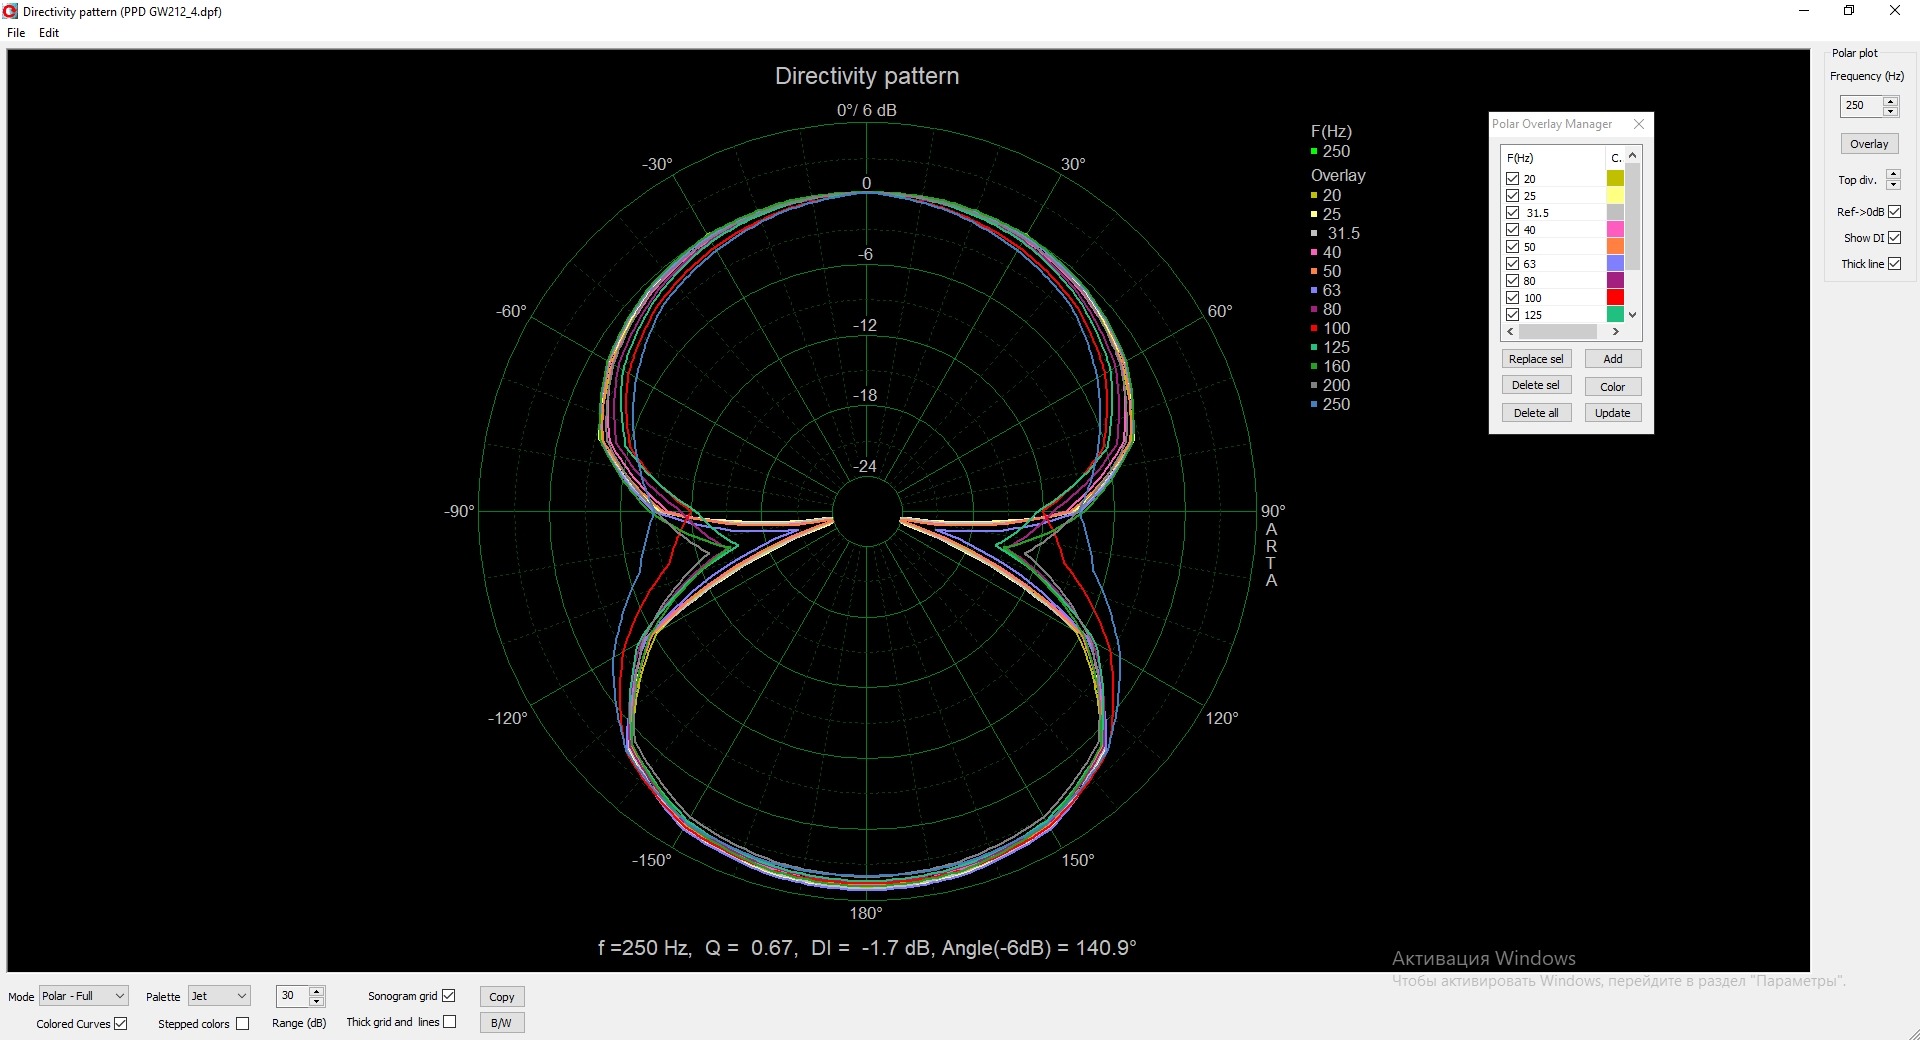Click the overlay list scroll up arrow
Screen dimensions: 1920x1040
[1633, 155]
